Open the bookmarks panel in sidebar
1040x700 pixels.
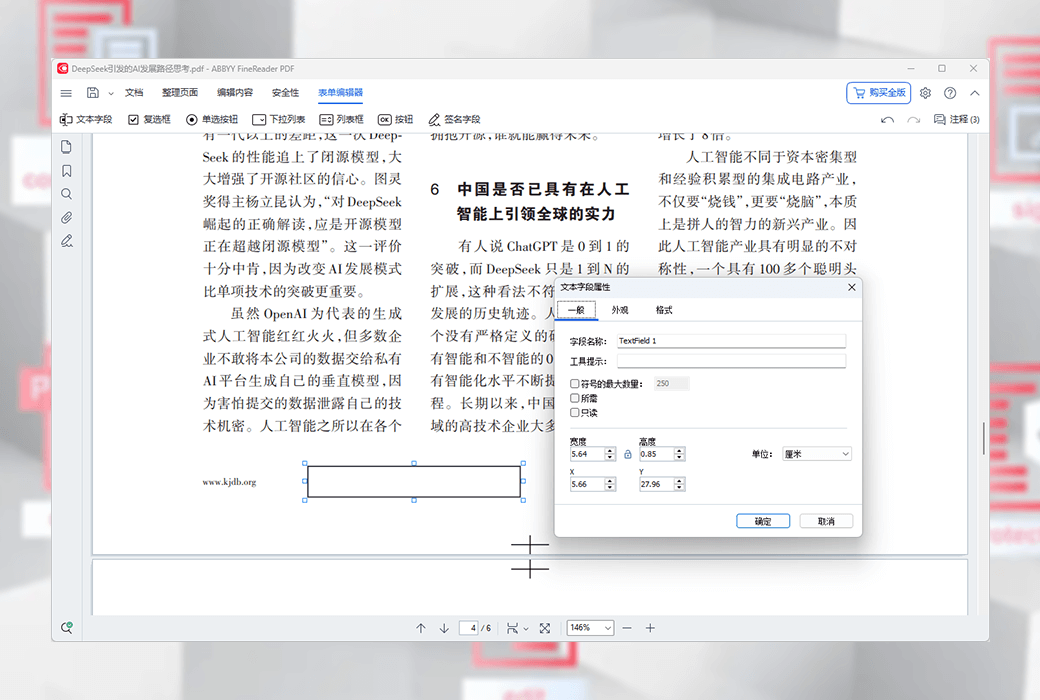tap(67, 171)
